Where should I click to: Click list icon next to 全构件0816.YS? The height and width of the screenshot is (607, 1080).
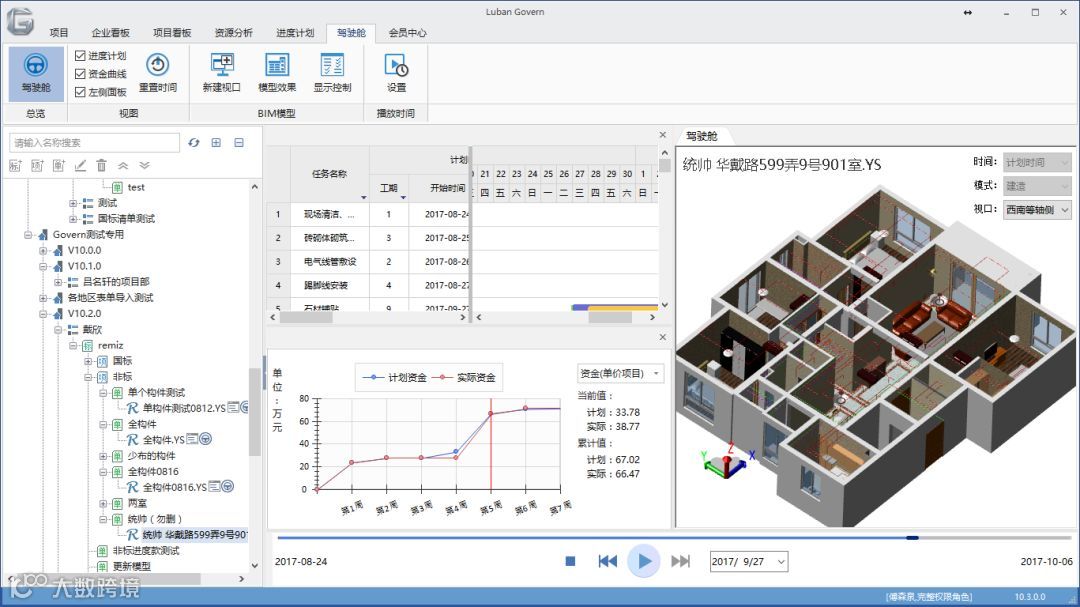point(215,486)
